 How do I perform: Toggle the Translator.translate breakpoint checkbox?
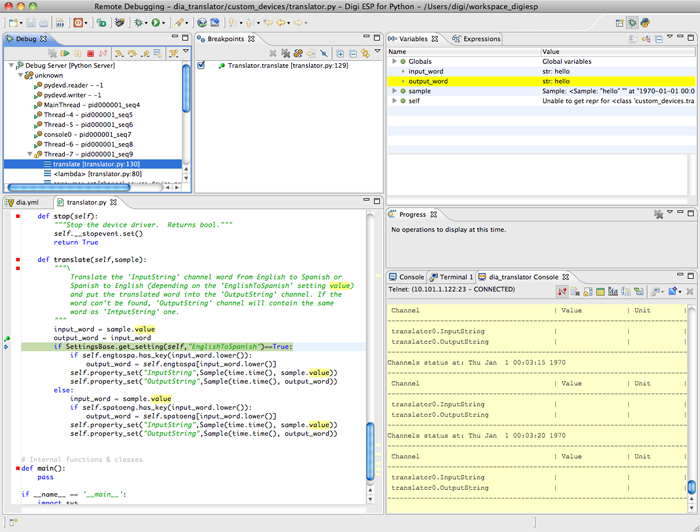(201, 66)
